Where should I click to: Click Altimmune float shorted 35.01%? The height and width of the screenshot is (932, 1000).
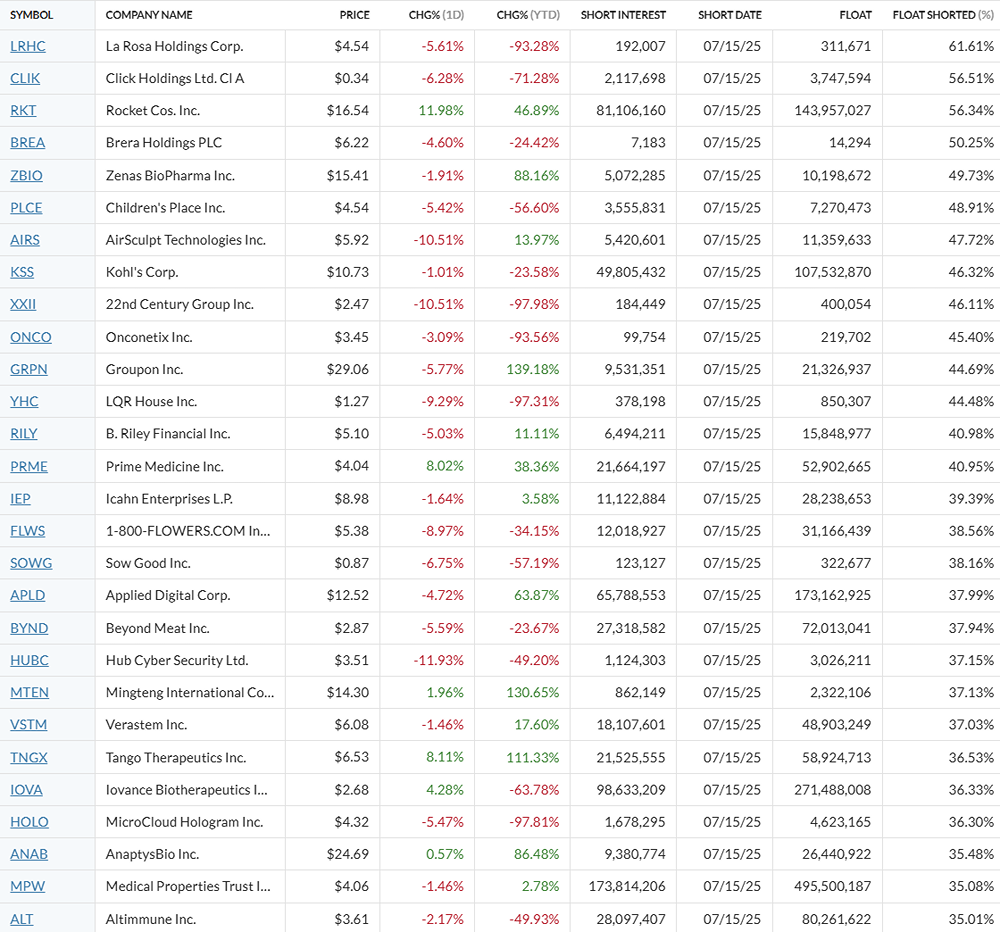971,919
